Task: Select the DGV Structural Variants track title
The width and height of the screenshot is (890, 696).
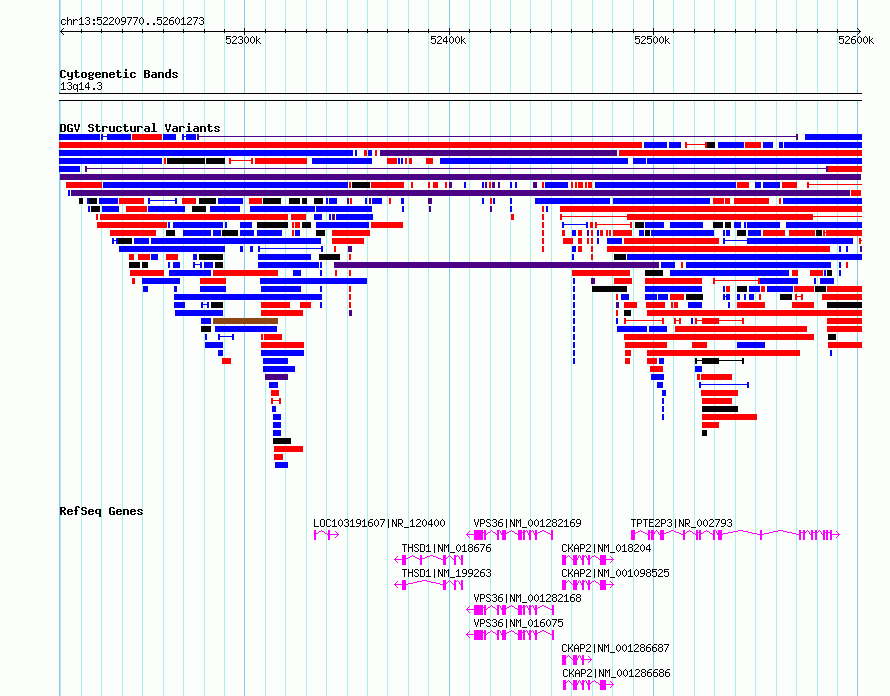Action: 140,128
